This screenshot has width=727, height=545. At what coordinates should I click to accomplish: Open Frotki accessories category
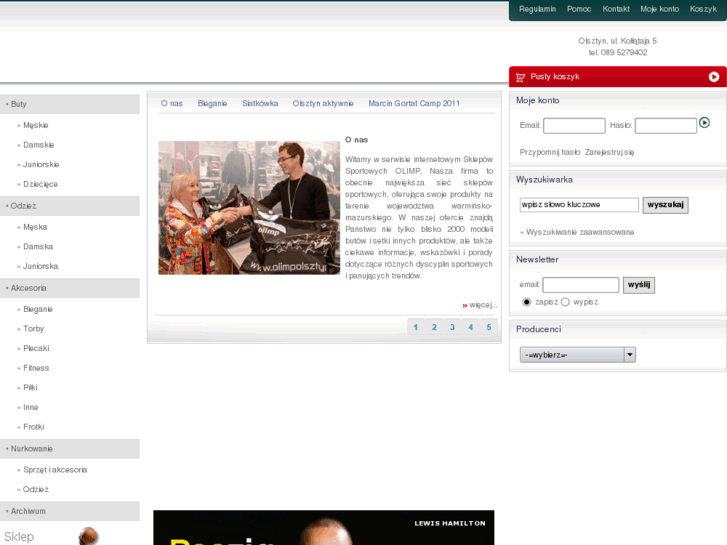33,427
